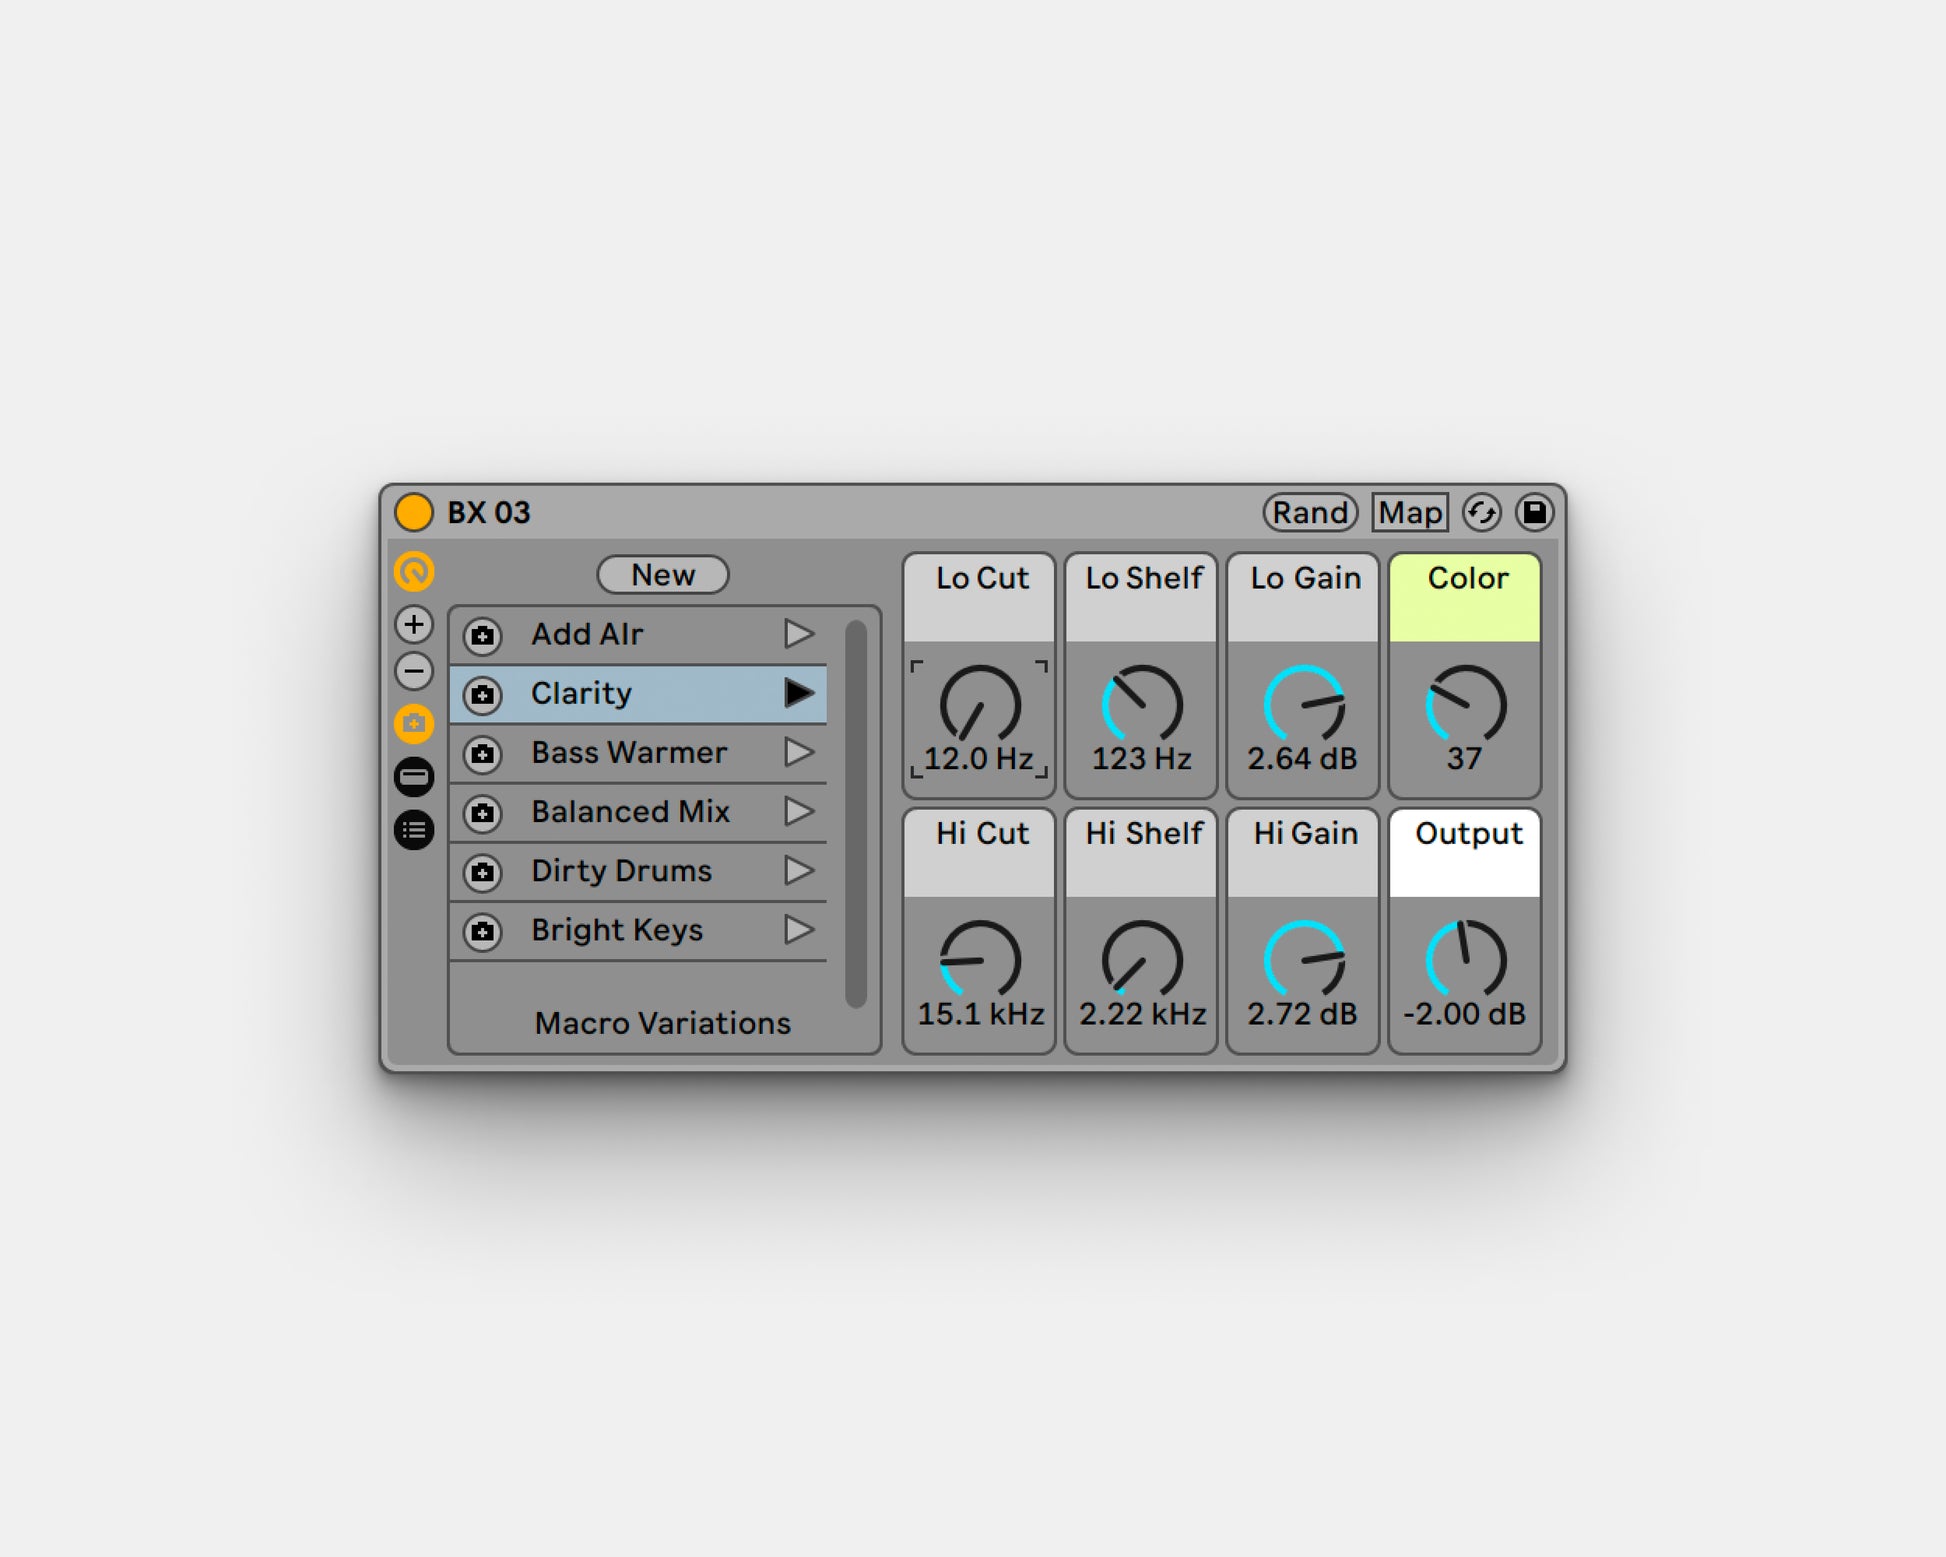The height and width of the screenshot is (1557, 1946).
Task: Overwrite the Bass Warmer variation via camera icon
Action: [483, 754]
